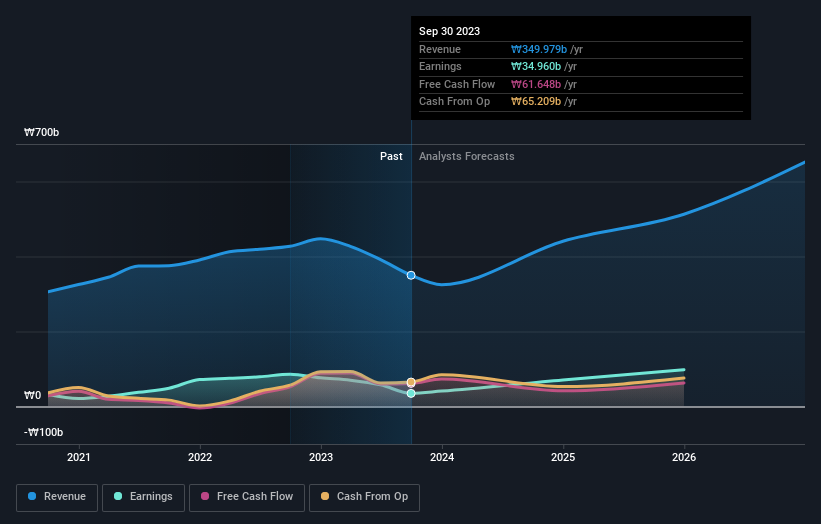
Task: Click the Past section label
Action: point(391,157)
